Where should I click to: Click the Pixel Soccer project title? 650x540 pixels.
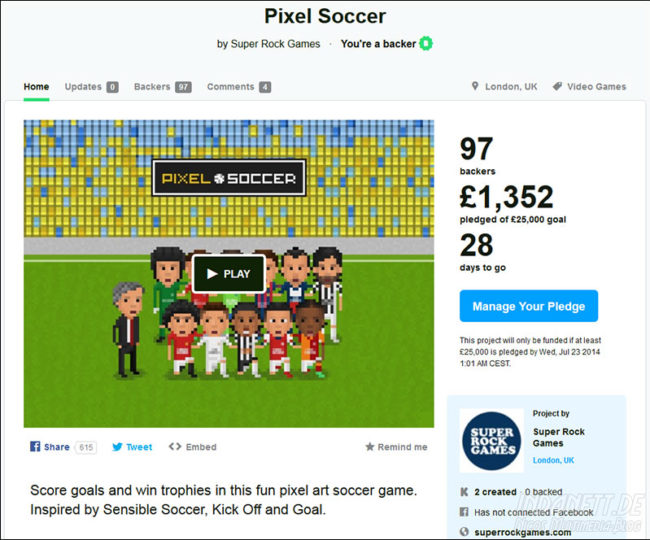325,16
